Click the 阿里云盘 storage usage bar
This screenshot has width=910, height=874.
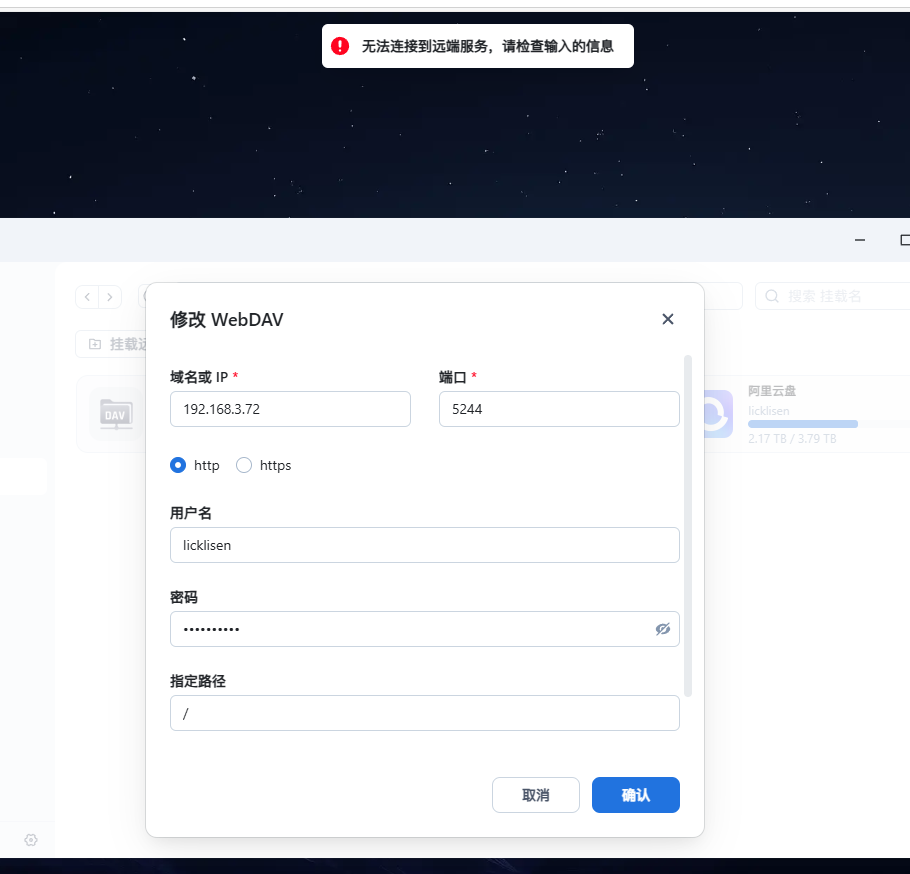(829, 424)
